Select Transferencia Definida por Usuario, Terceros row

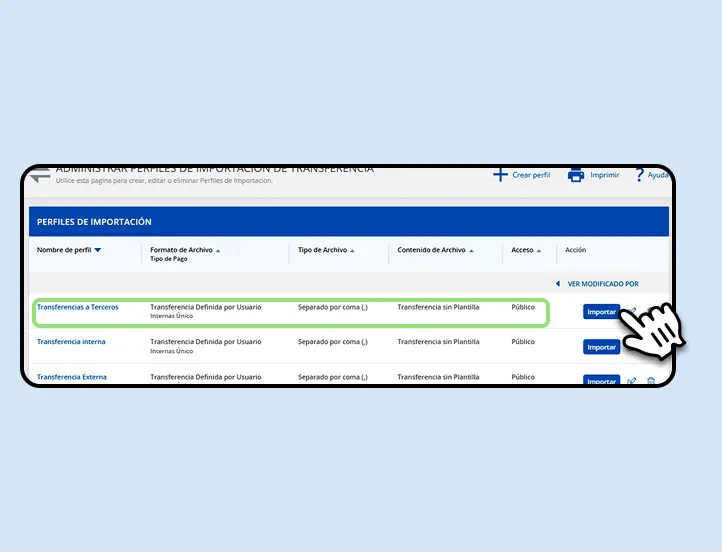tap(206, 307)
